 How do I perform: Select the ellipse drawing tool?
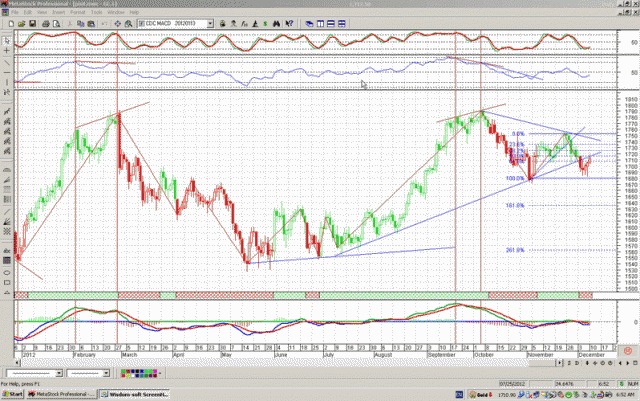click(7, 272)
